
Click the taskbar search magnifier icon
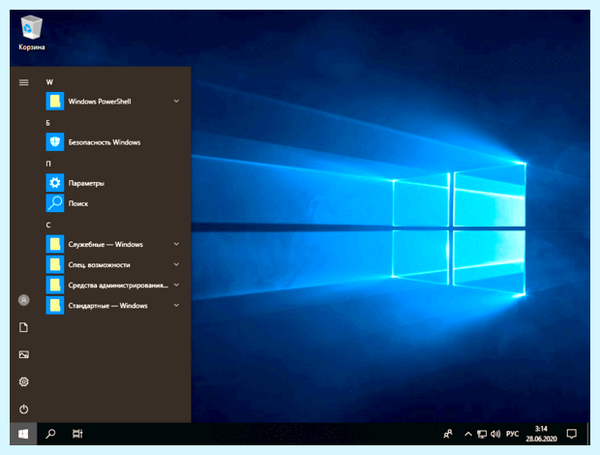pos(51,434)
